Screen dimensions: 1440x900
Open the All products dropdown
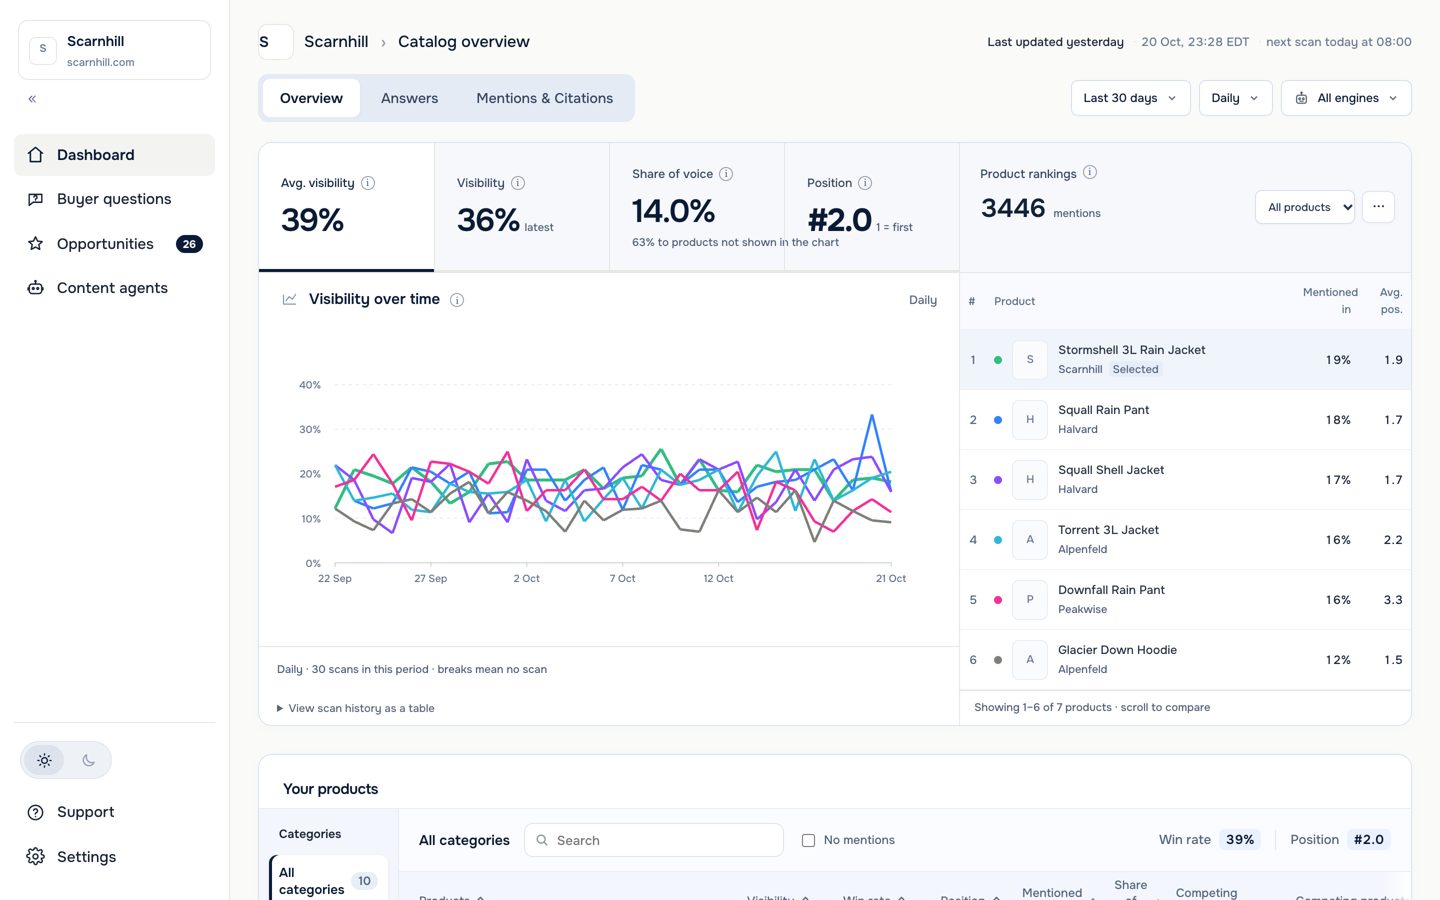pos(1305,207)
